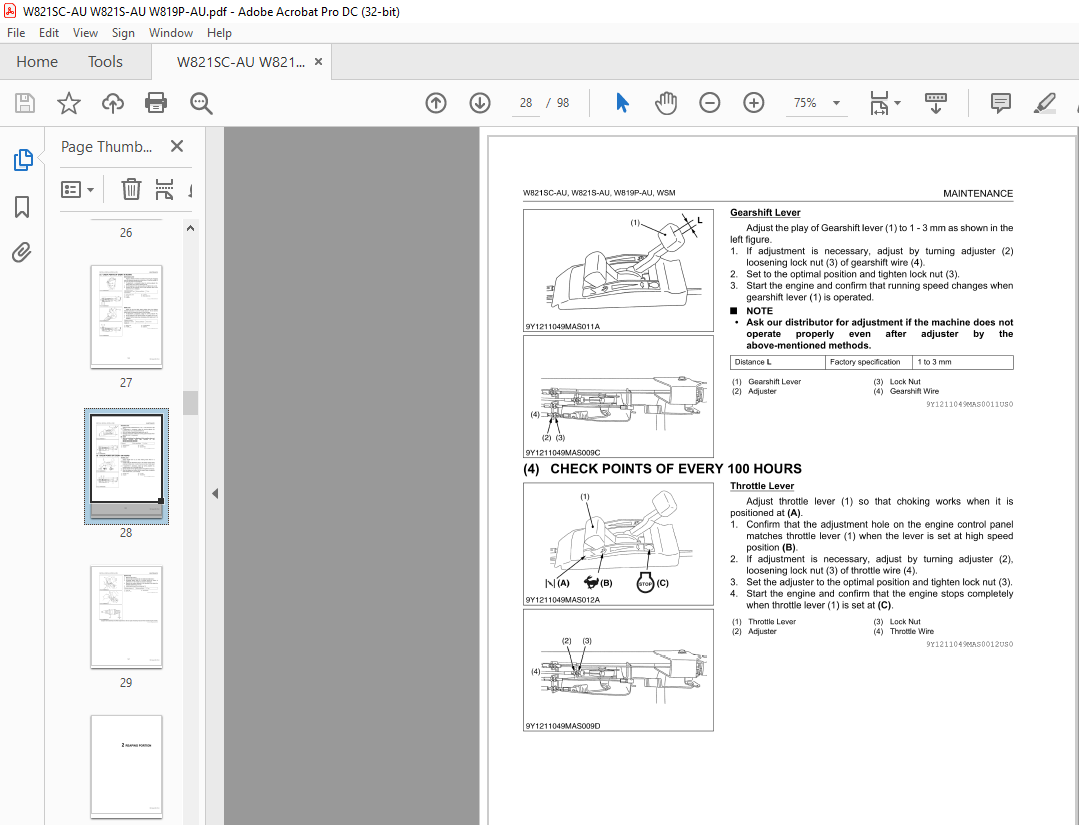
Task: Click the thumbnail scrollbar up arrow
Action: 191,228
